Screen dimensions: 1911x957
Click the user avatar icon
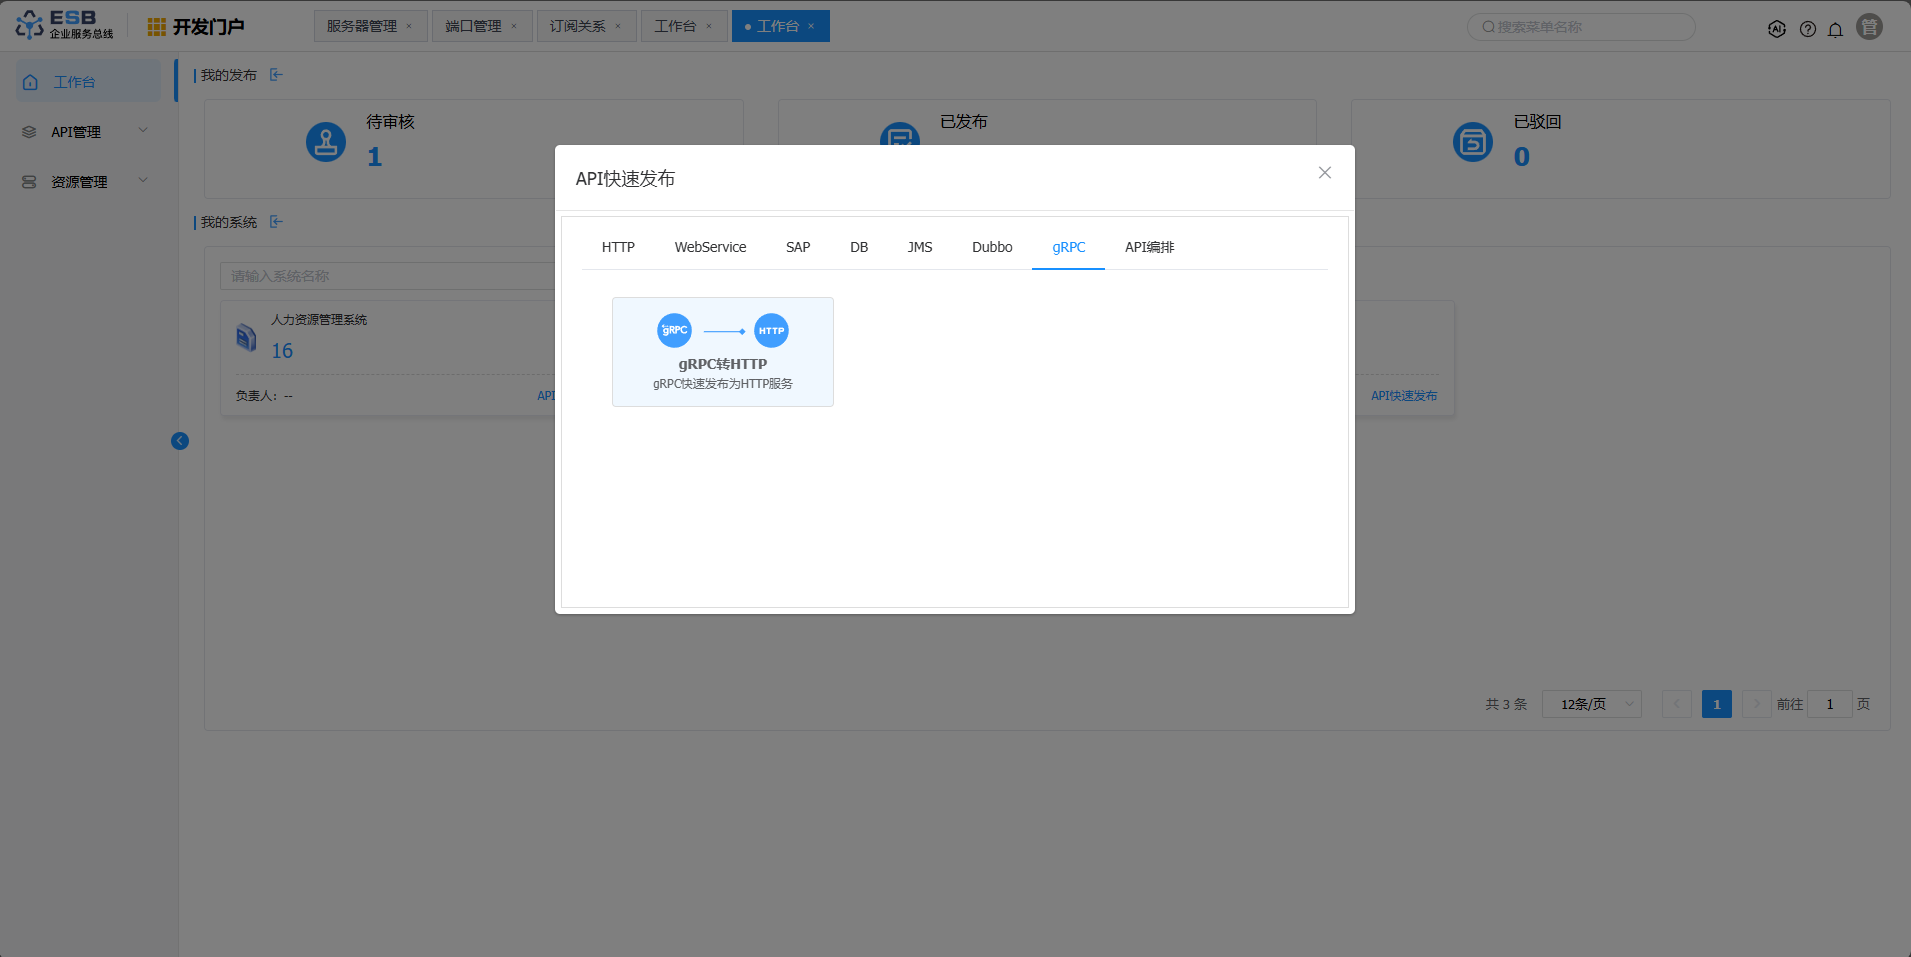pyautogui.click(x=1869, y=27)
